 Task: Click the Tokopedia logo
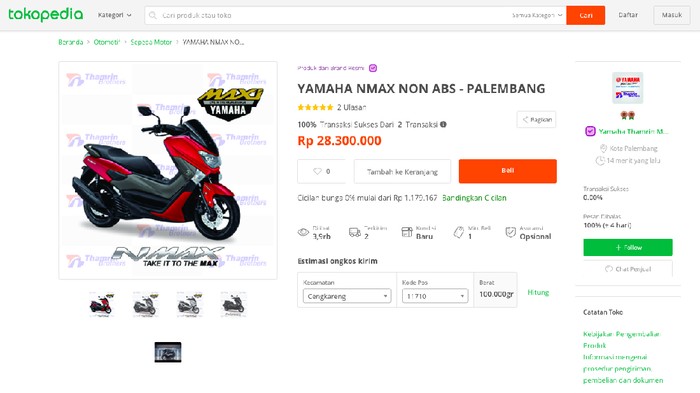pyautogui.click(x=46, y=15)
